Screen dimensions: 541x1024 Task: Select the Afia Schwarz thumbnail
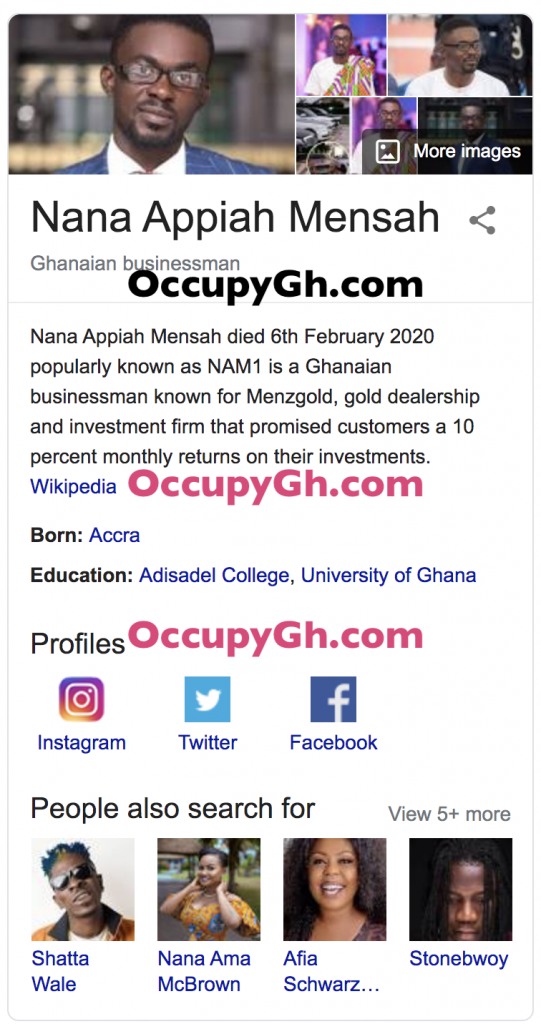tap(335, 889)
